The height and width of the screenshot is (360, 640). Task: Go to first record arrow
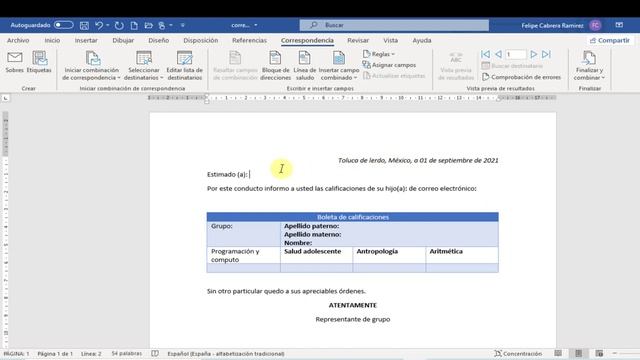point(485,54)
